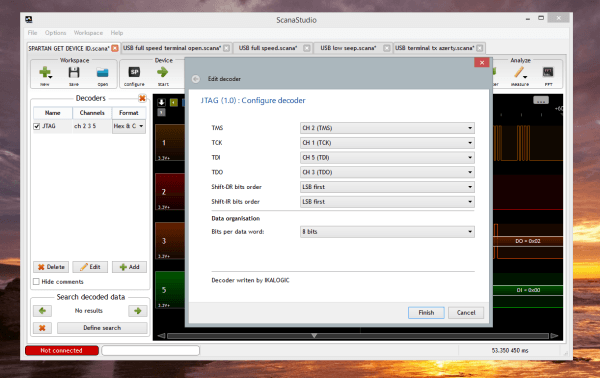Click the Delete decoder button

tap(51, 267)
